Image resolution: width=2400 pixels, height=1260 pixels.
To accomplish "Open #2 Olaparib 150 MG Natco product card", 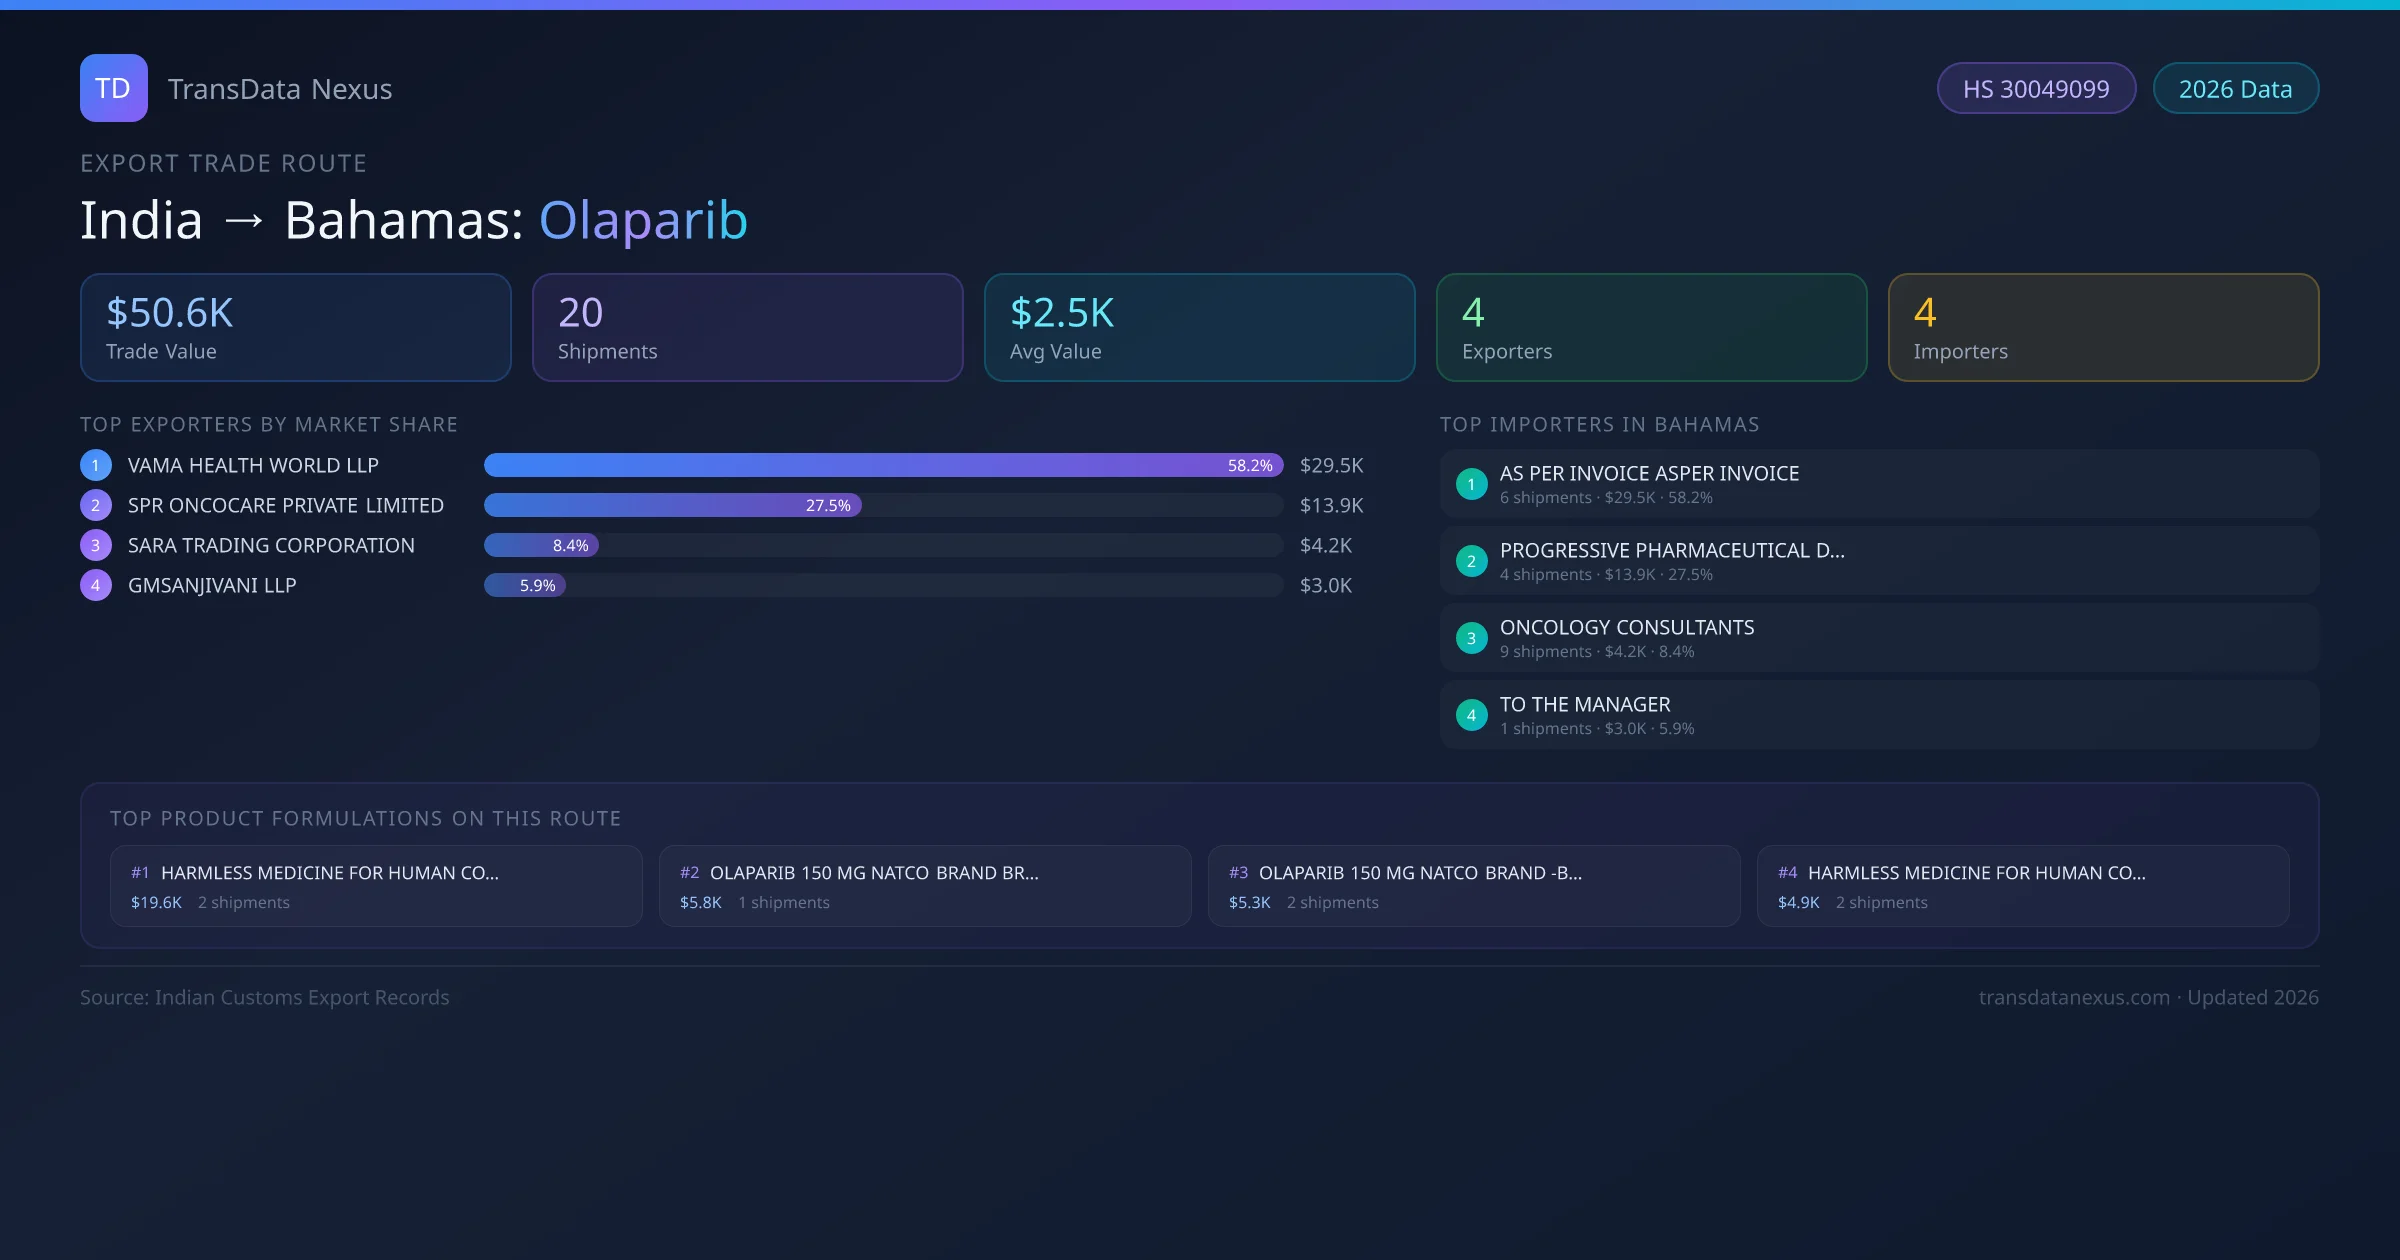I will point(924,886).
